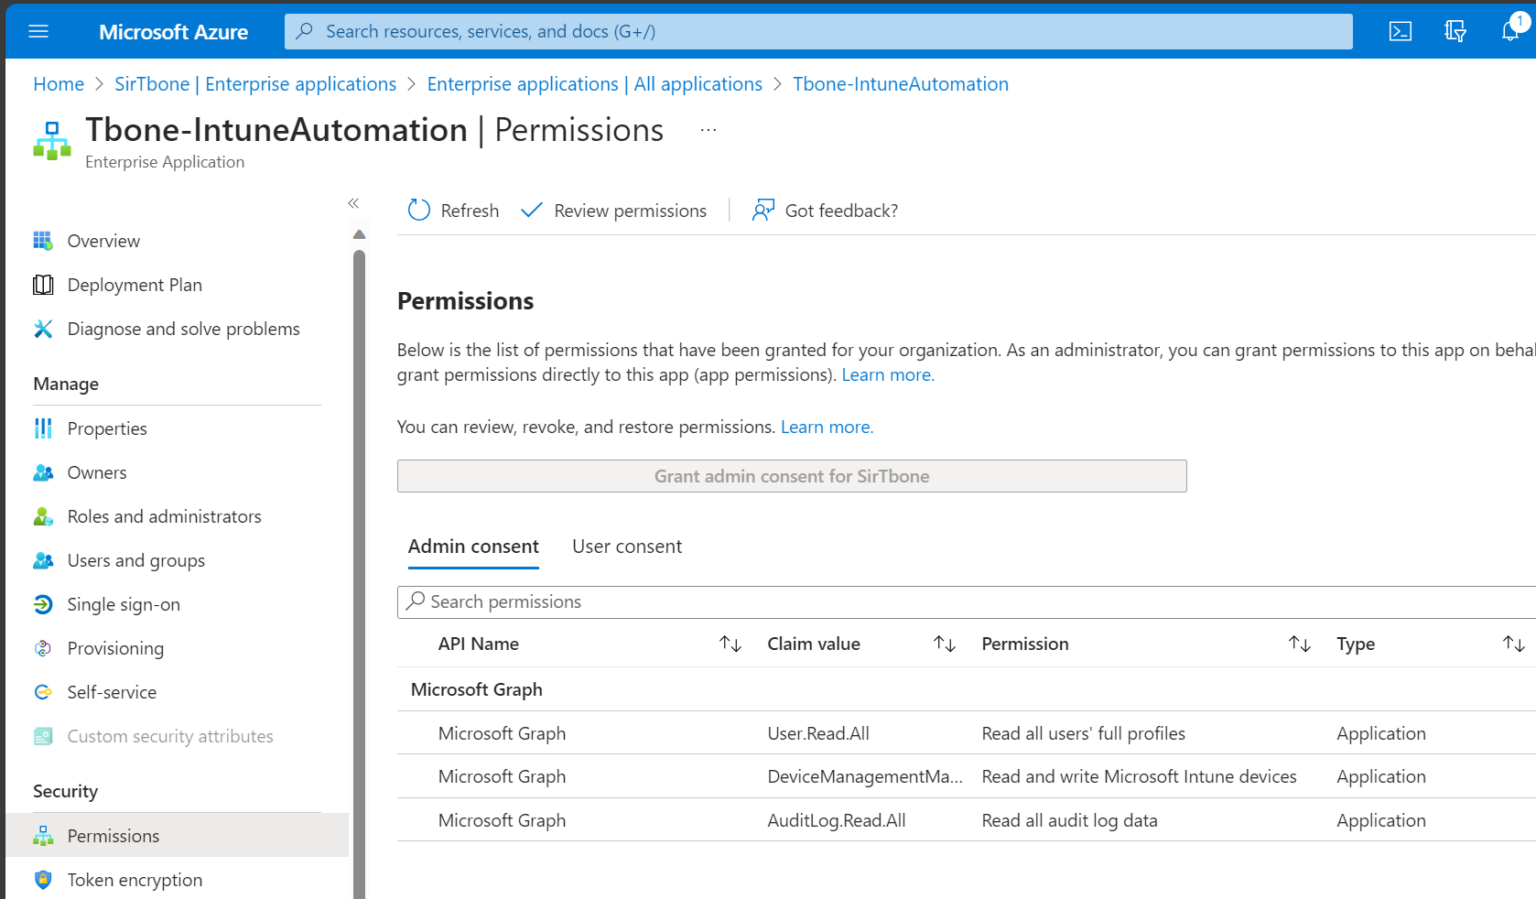This screenshot has width=1536, height=899.
Task: Click the Search permissions field
Action: point(505,601)
